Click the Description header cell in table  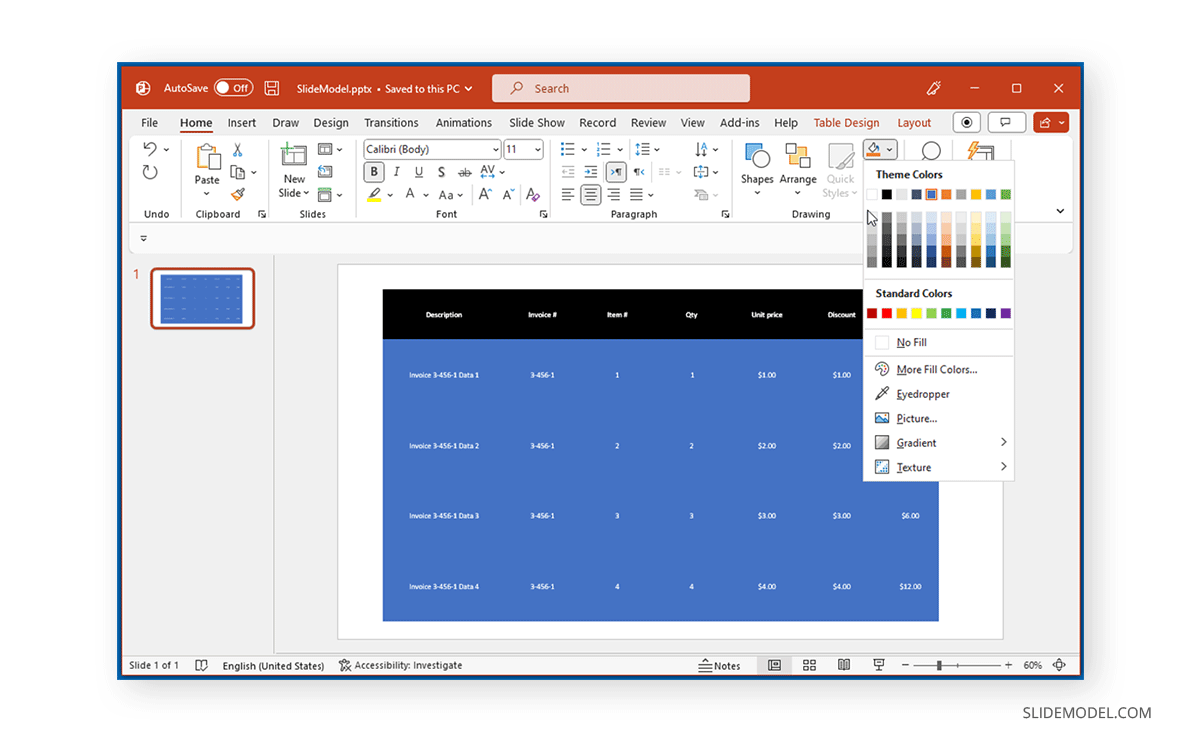click(444, 315)
